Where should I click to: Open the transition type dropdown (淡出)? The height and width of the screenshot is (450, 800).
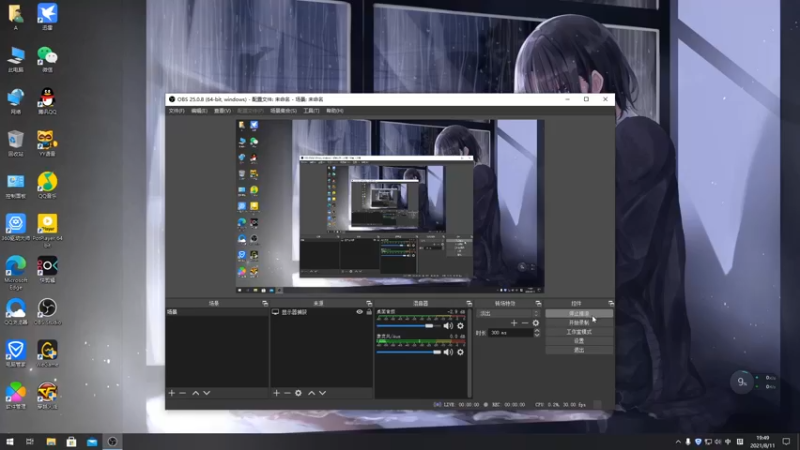point(508,313)
